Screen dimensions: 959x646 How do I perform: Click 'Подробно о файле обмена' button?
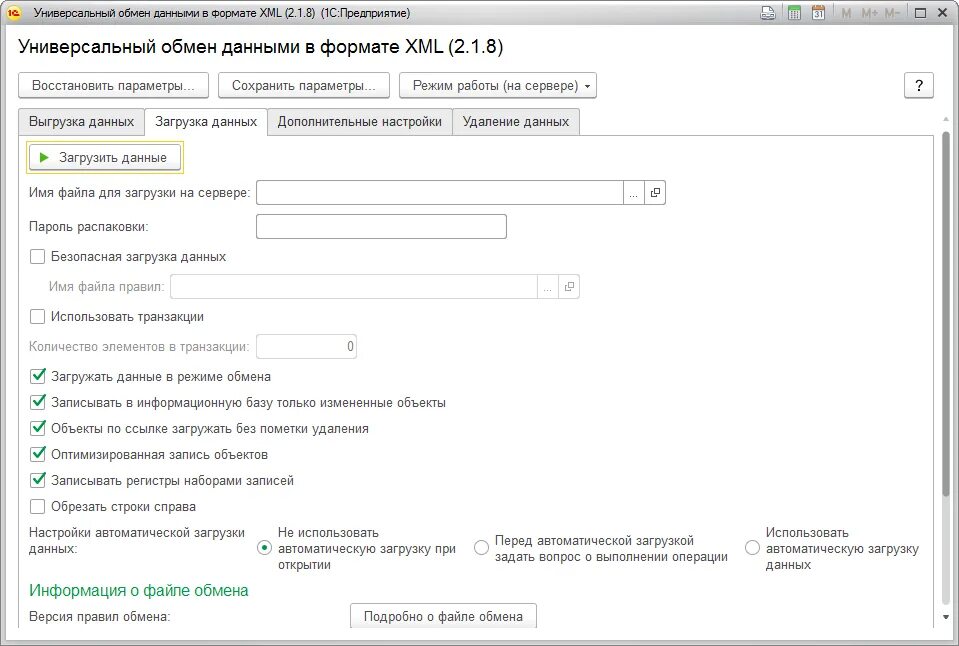[443, 616]
